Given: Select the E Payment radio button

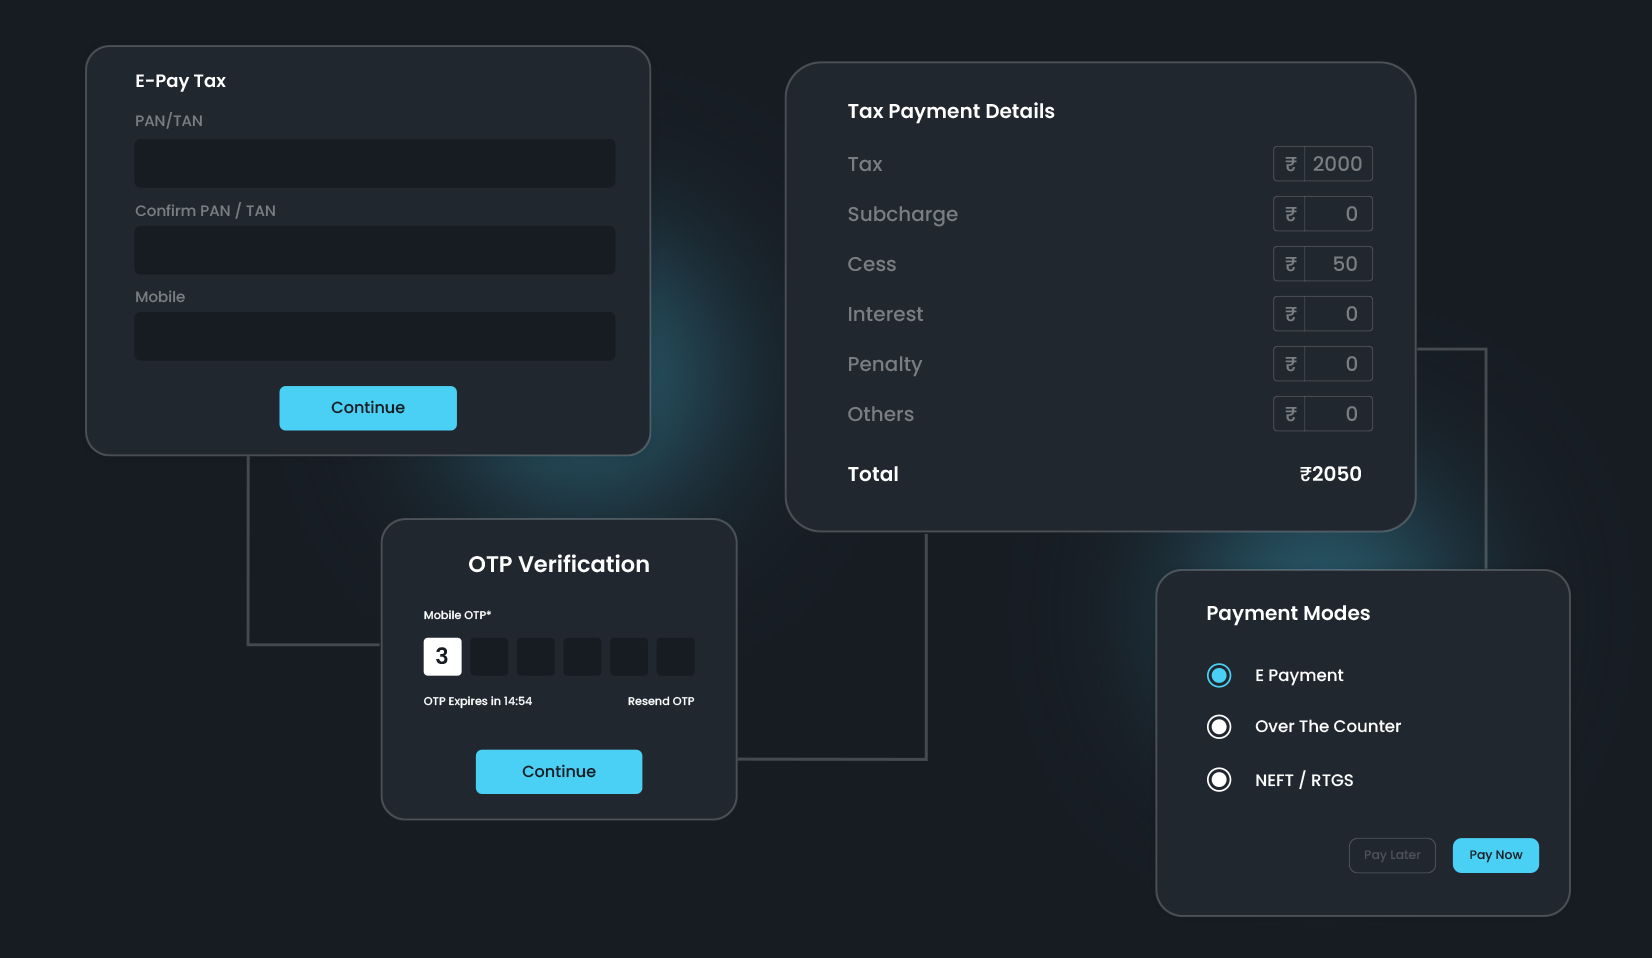Looking at the screenshot, I should [1219, 676].
